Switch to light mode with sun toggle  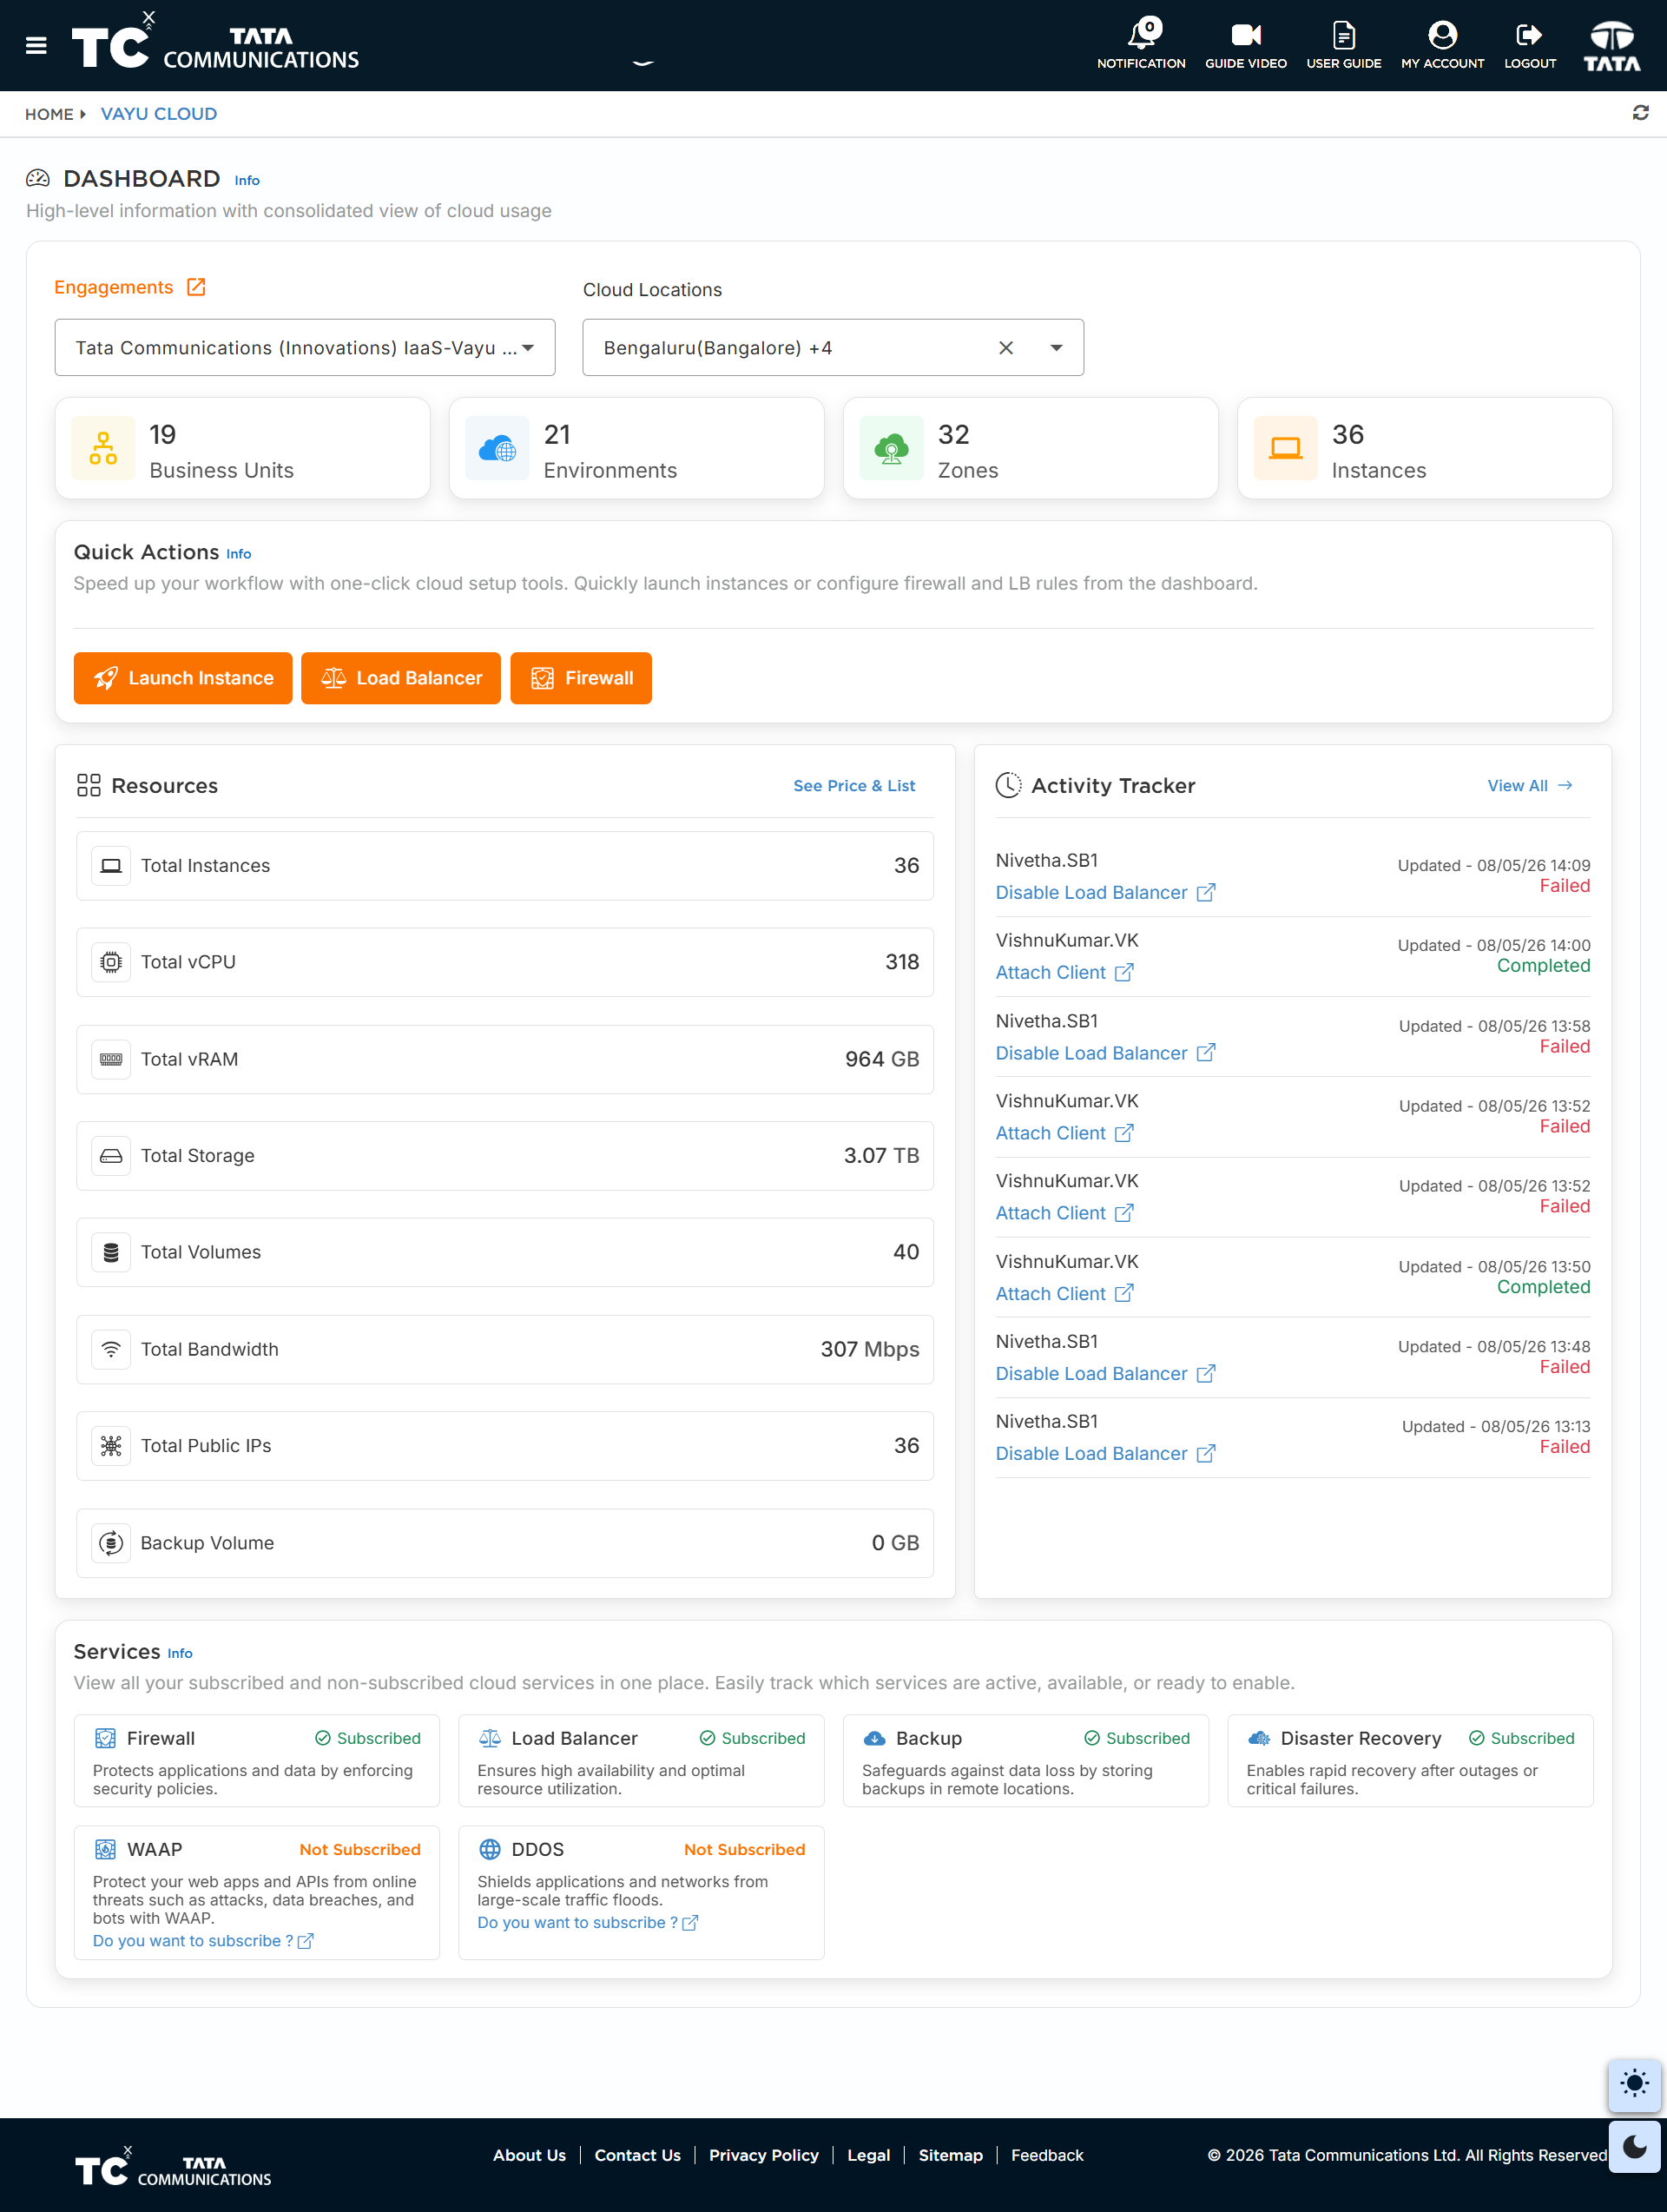point(1634,2084)
